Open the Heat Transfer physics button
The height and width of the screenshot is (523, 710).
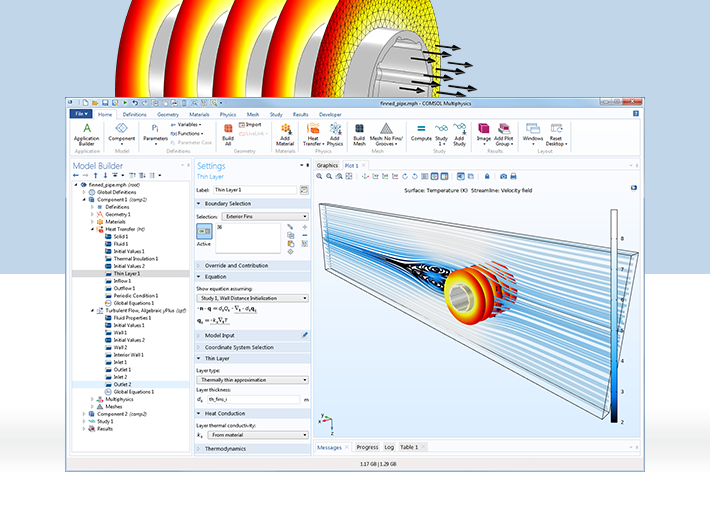click(x=313, y=134)
